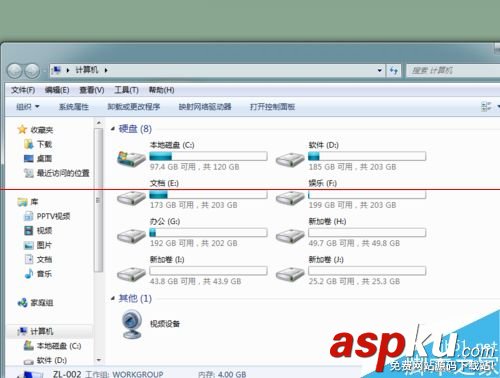Image resolution: width=500 pixels, height=378 pixels.
Task: Collapse the 其他 (1) group
Action: point(113,298)
